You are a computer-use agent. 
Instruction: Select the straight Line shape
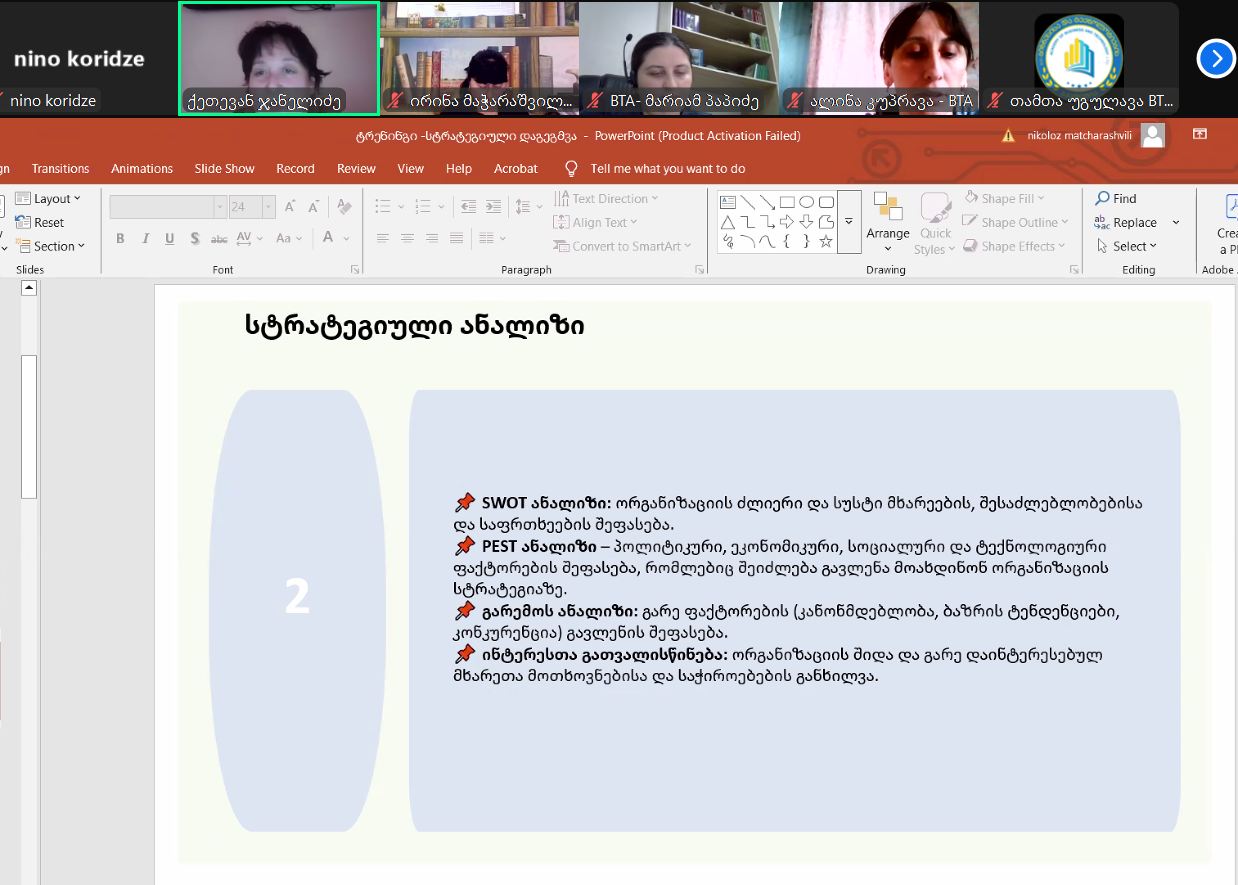[747, 202]
